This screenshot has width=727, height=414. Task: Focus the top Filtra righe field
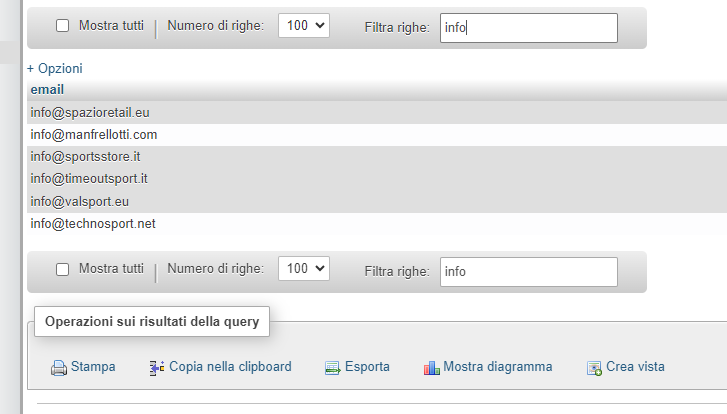pyautogui.click(x=528, y=27)
